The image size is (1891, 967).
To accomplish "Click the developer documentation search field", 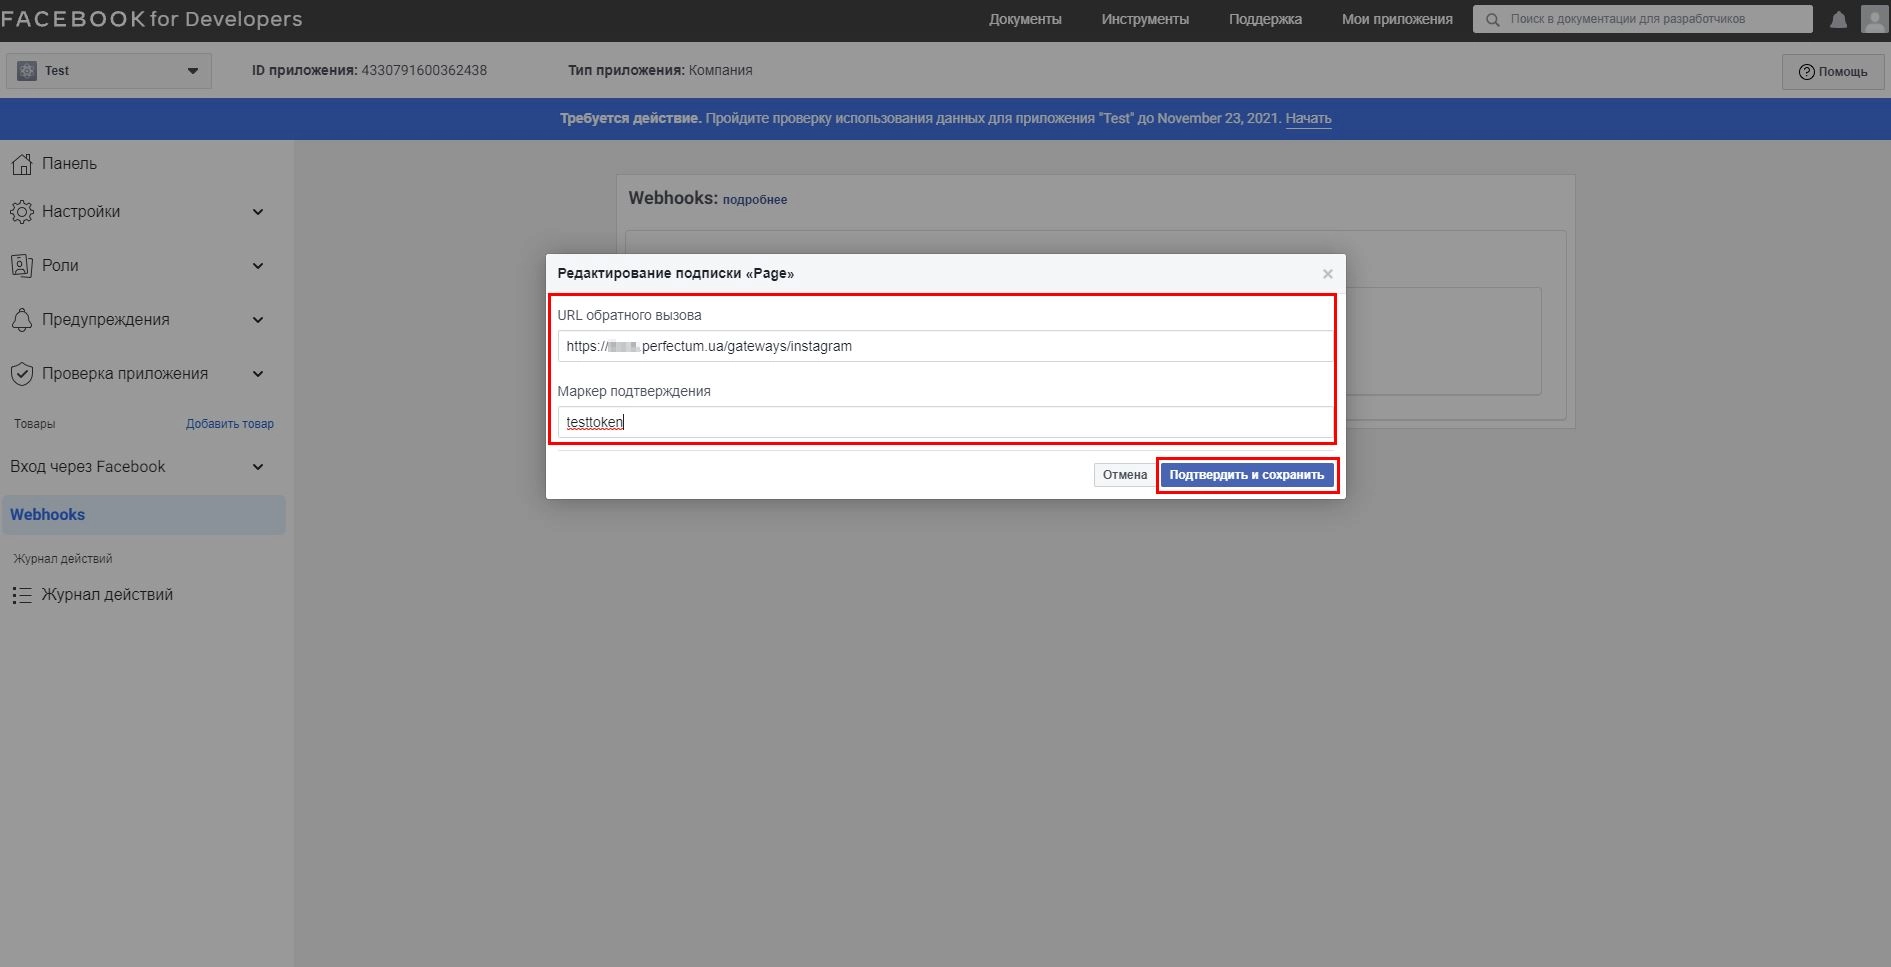I will (1643, 19).
